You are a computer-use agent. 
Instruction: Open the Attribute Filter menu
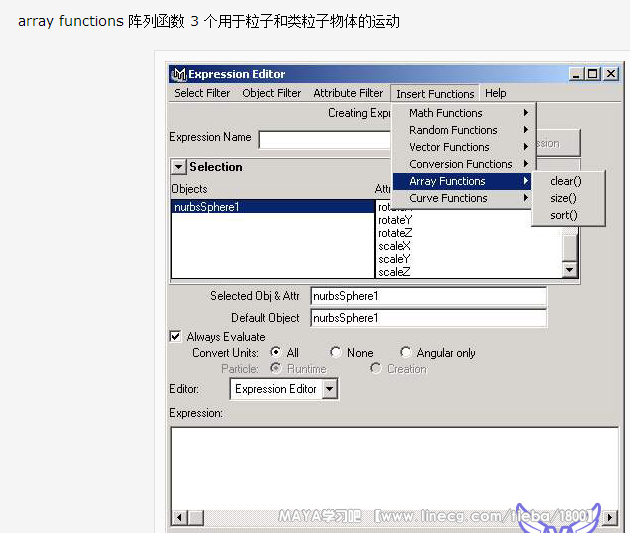(x=348, y=93)
